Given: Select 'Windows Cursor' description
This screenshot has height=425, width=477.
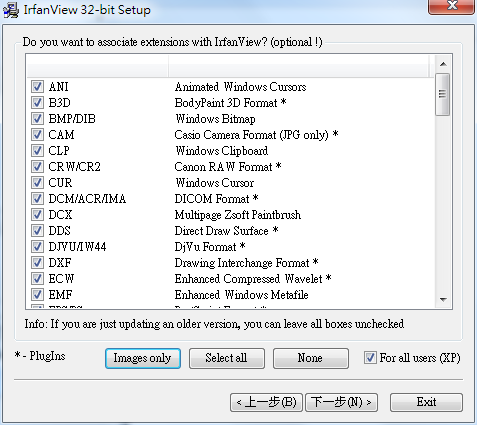Looking at the screenshot, I should tap(215, 183).
